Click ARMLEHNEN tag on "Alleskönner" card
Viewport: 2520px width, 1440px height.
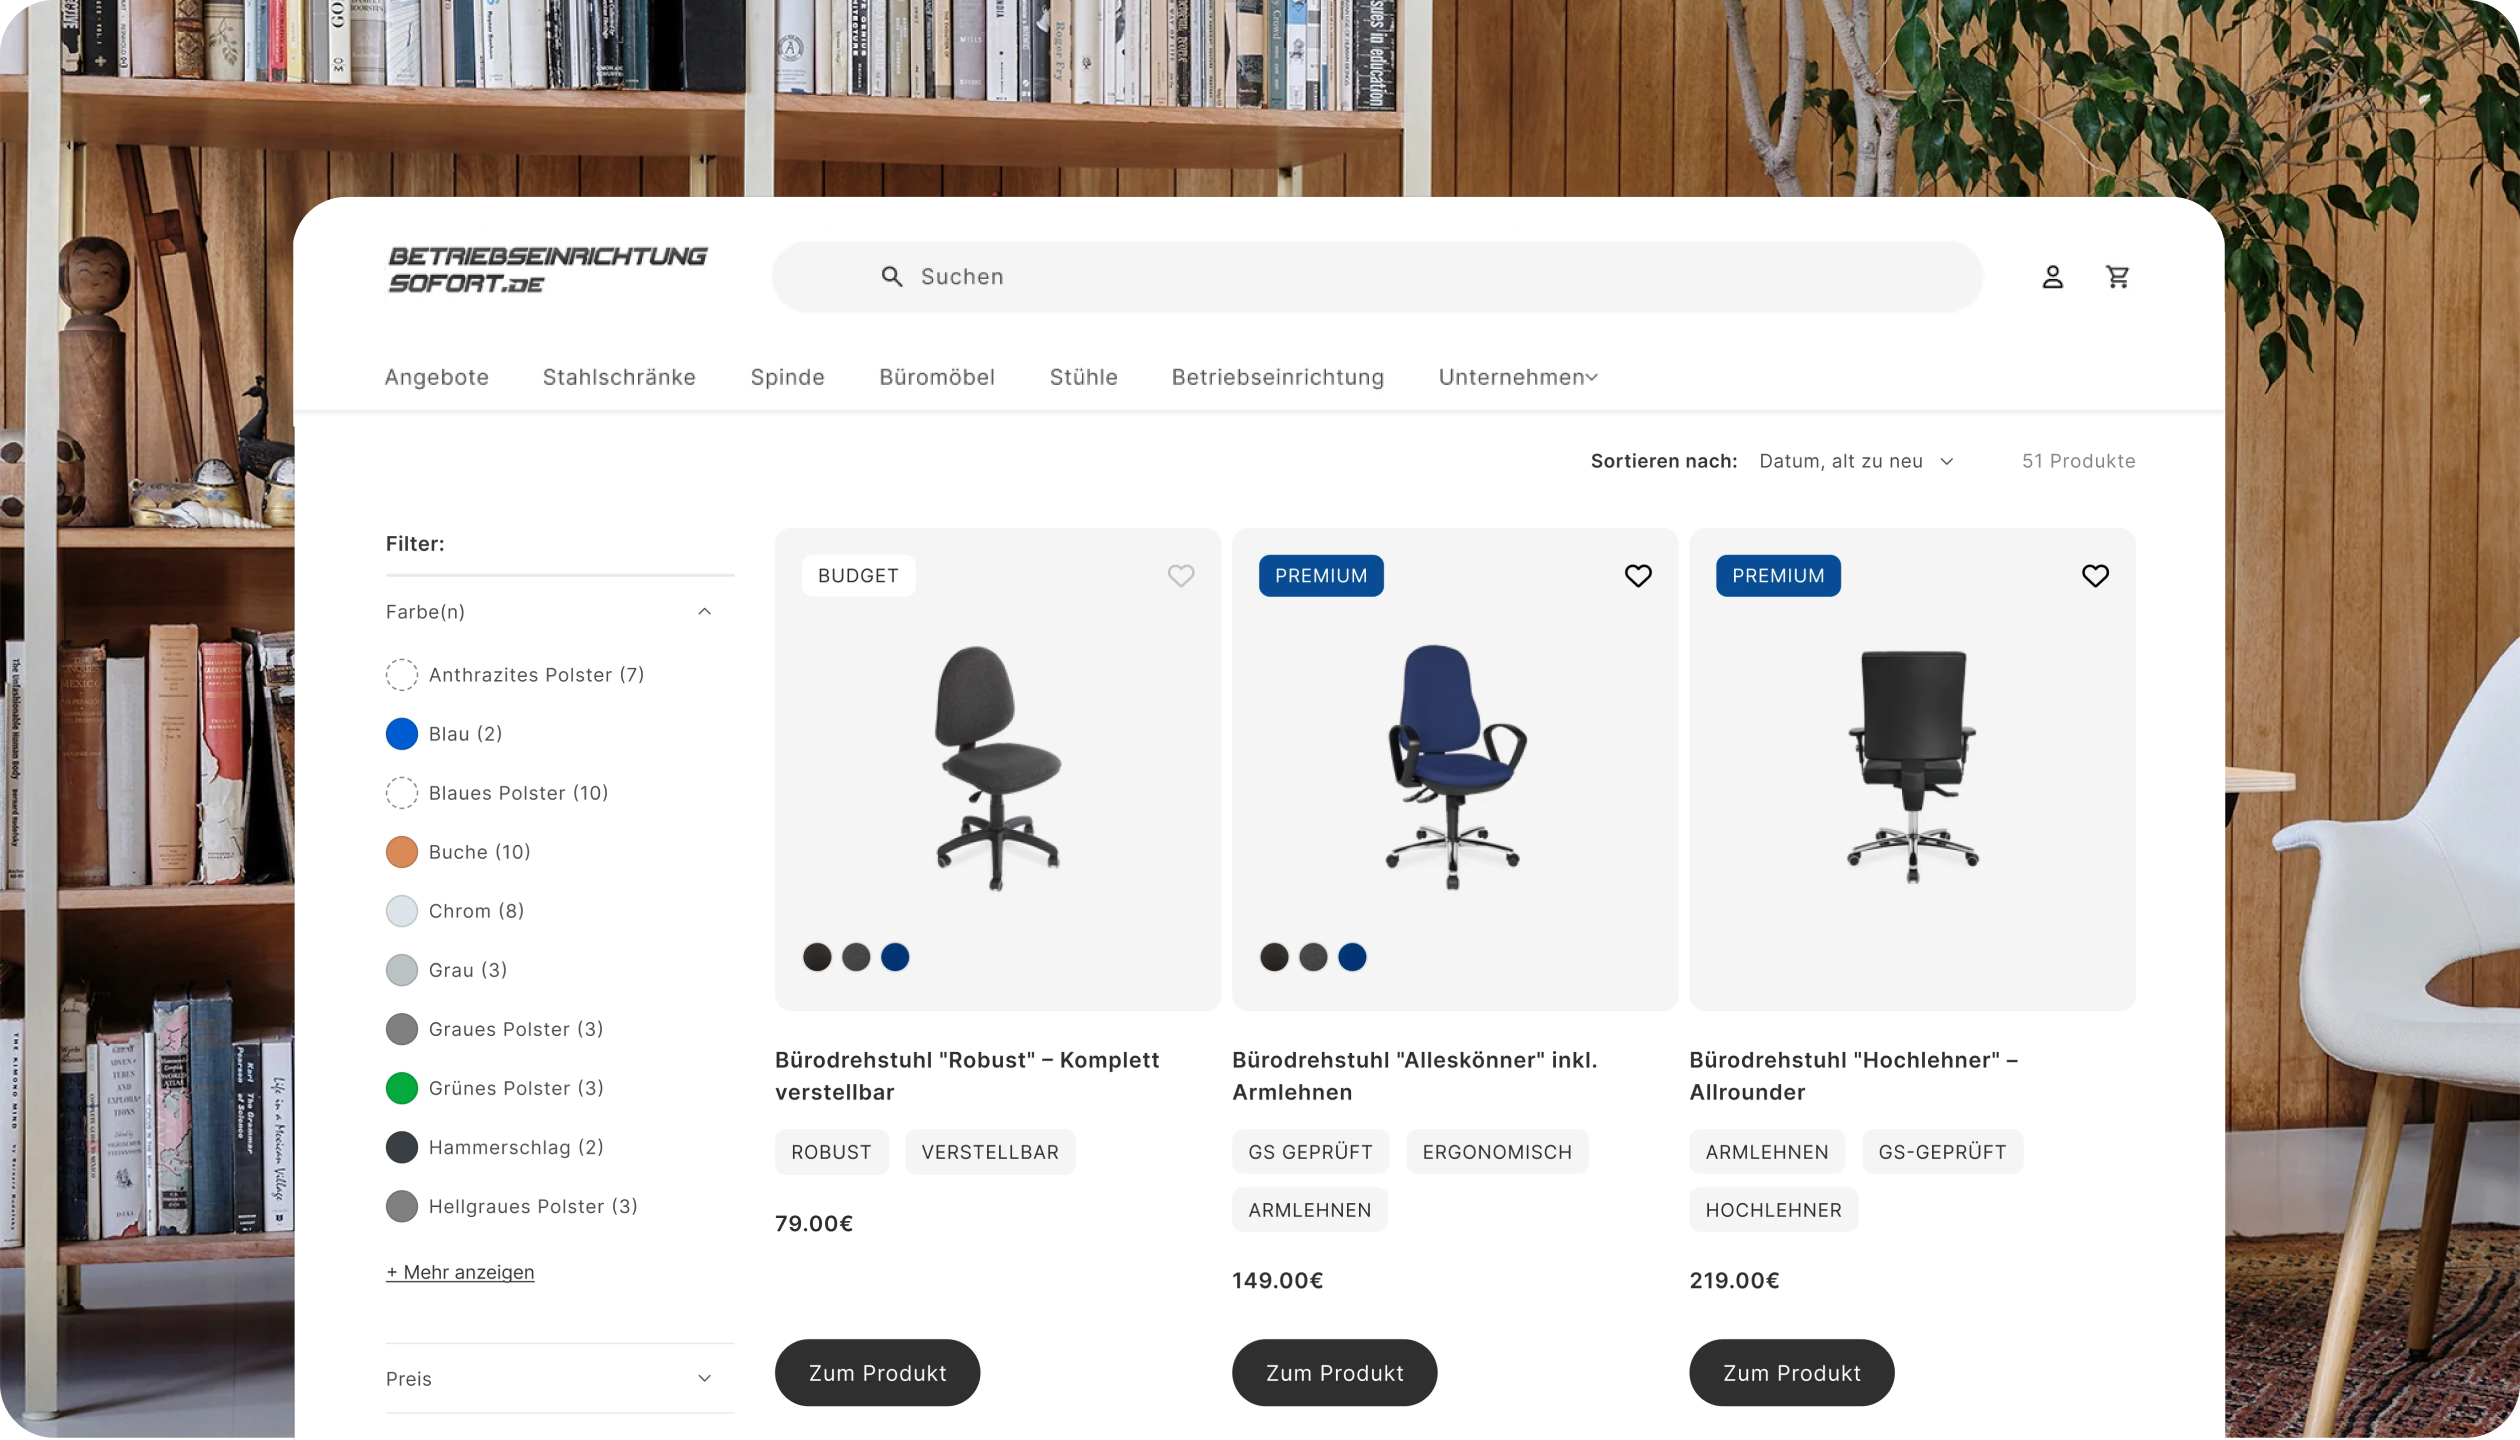coord(1309,1210)
